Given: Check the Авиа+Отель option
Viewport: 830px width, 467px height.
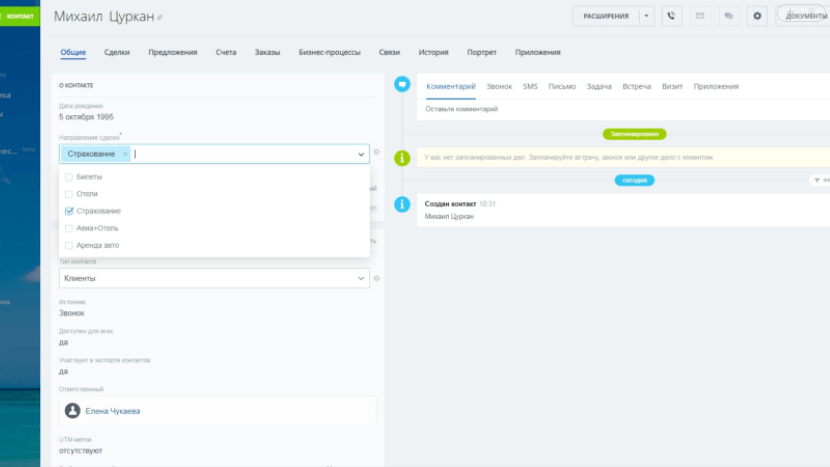Looking at the screenshot, I should tap(69, 228).
